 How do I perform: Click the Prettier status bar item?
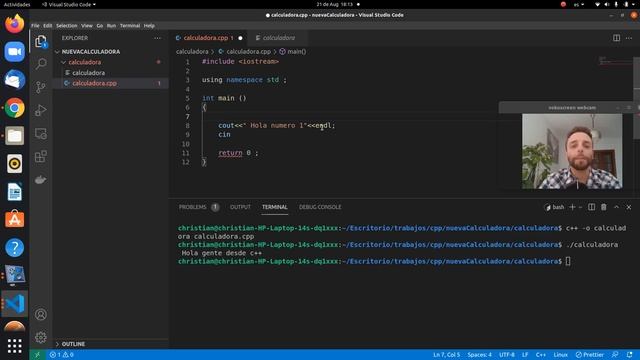[589, 355]
